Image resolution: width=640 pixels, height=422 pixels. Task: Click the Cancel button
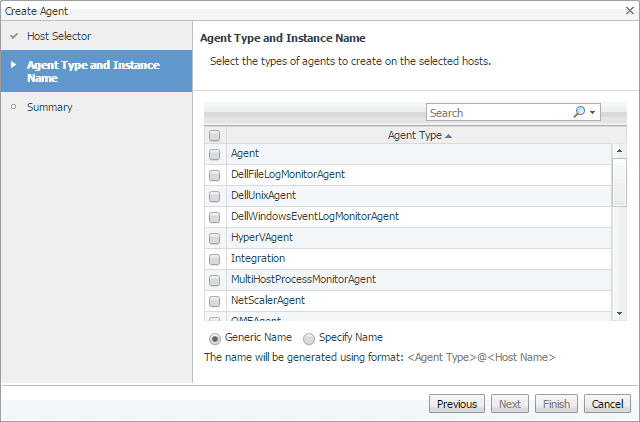coord(607,404)
